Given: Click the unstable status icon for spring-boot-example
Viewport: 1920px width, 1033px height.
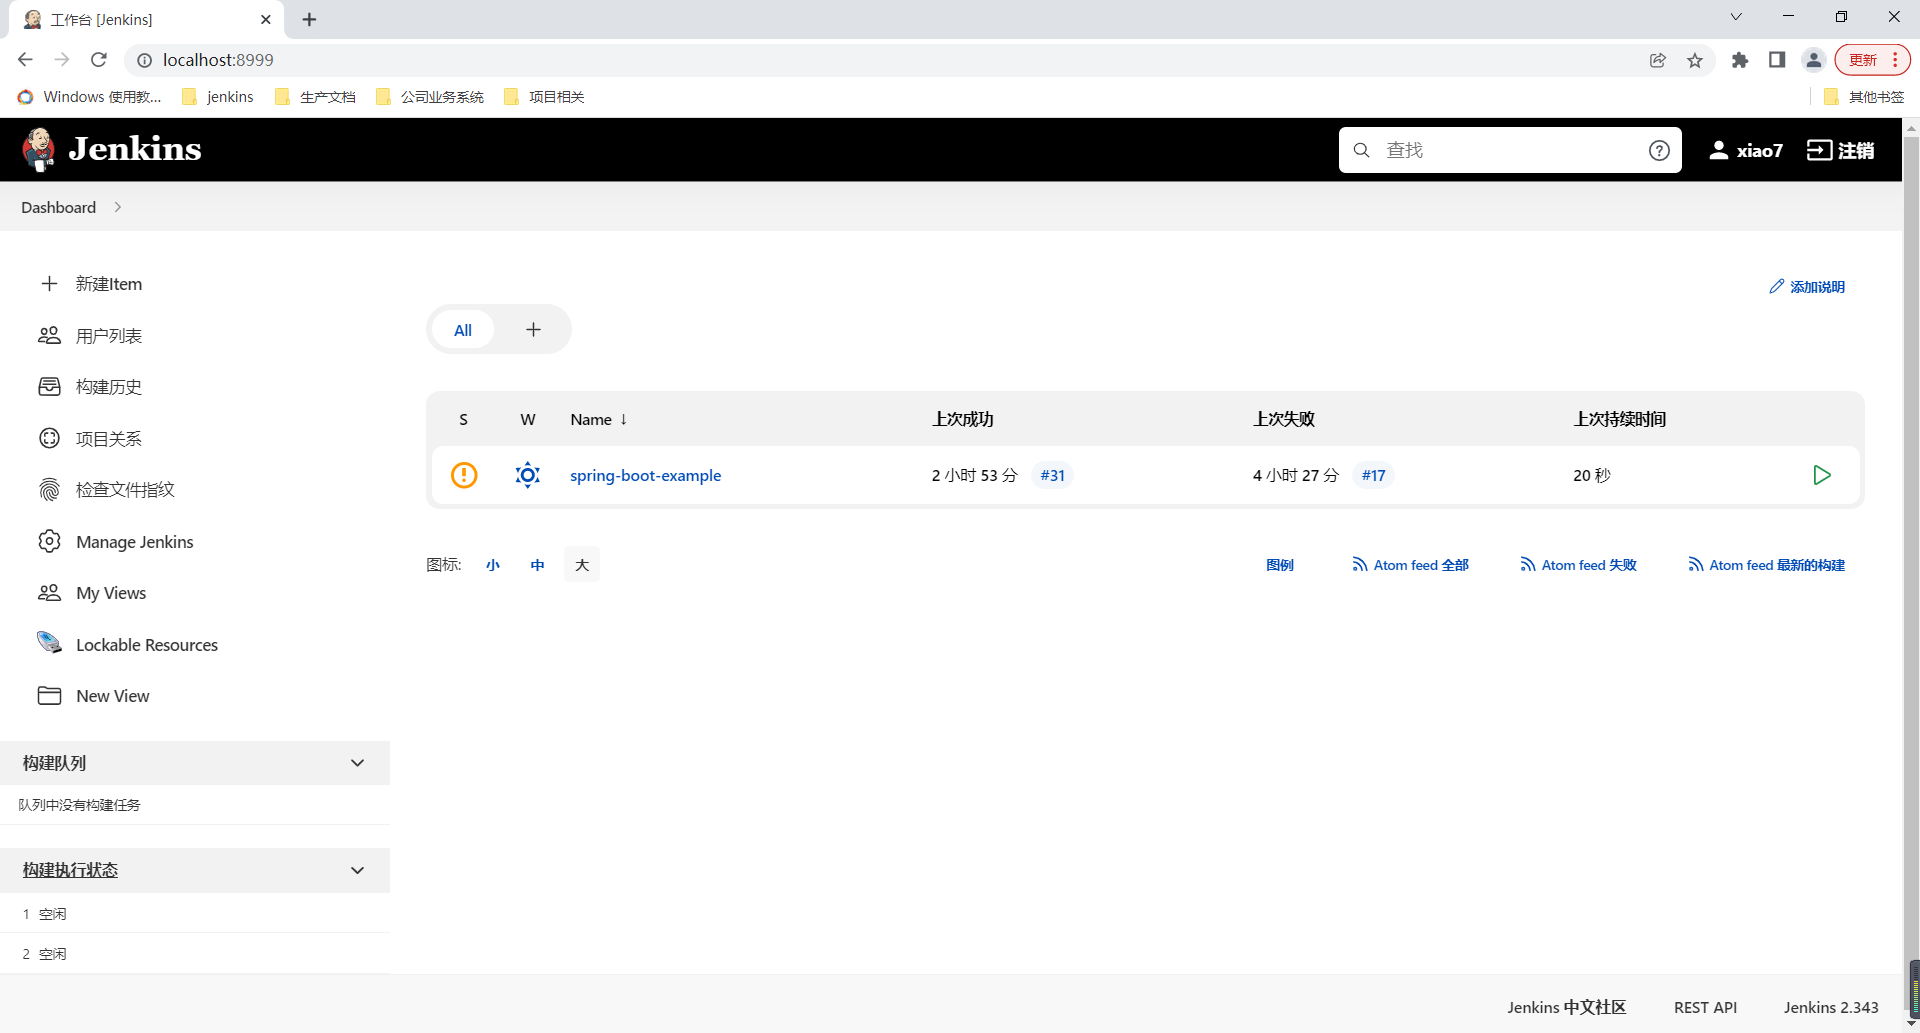Looking at the screenshot, I should [x=464, y=475].
